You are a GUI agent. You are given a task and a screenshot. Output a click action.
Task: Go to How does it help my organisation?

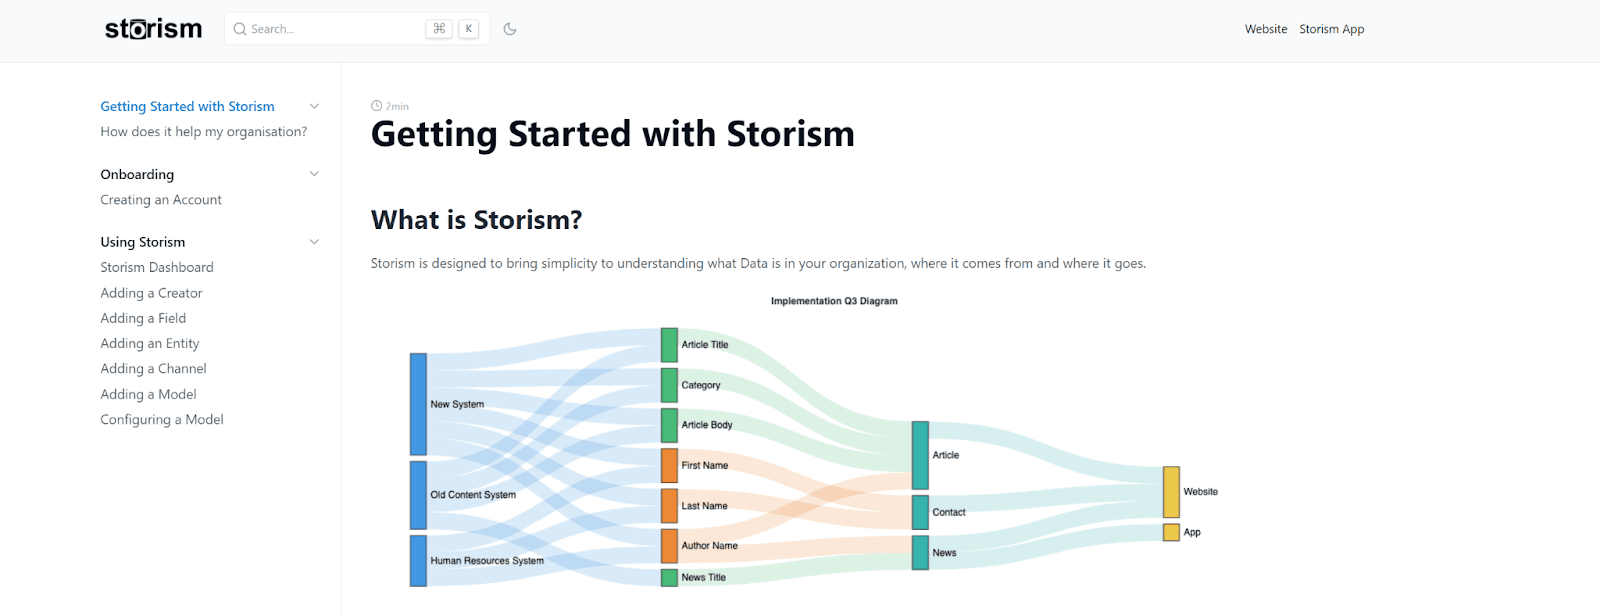point(204,132)
